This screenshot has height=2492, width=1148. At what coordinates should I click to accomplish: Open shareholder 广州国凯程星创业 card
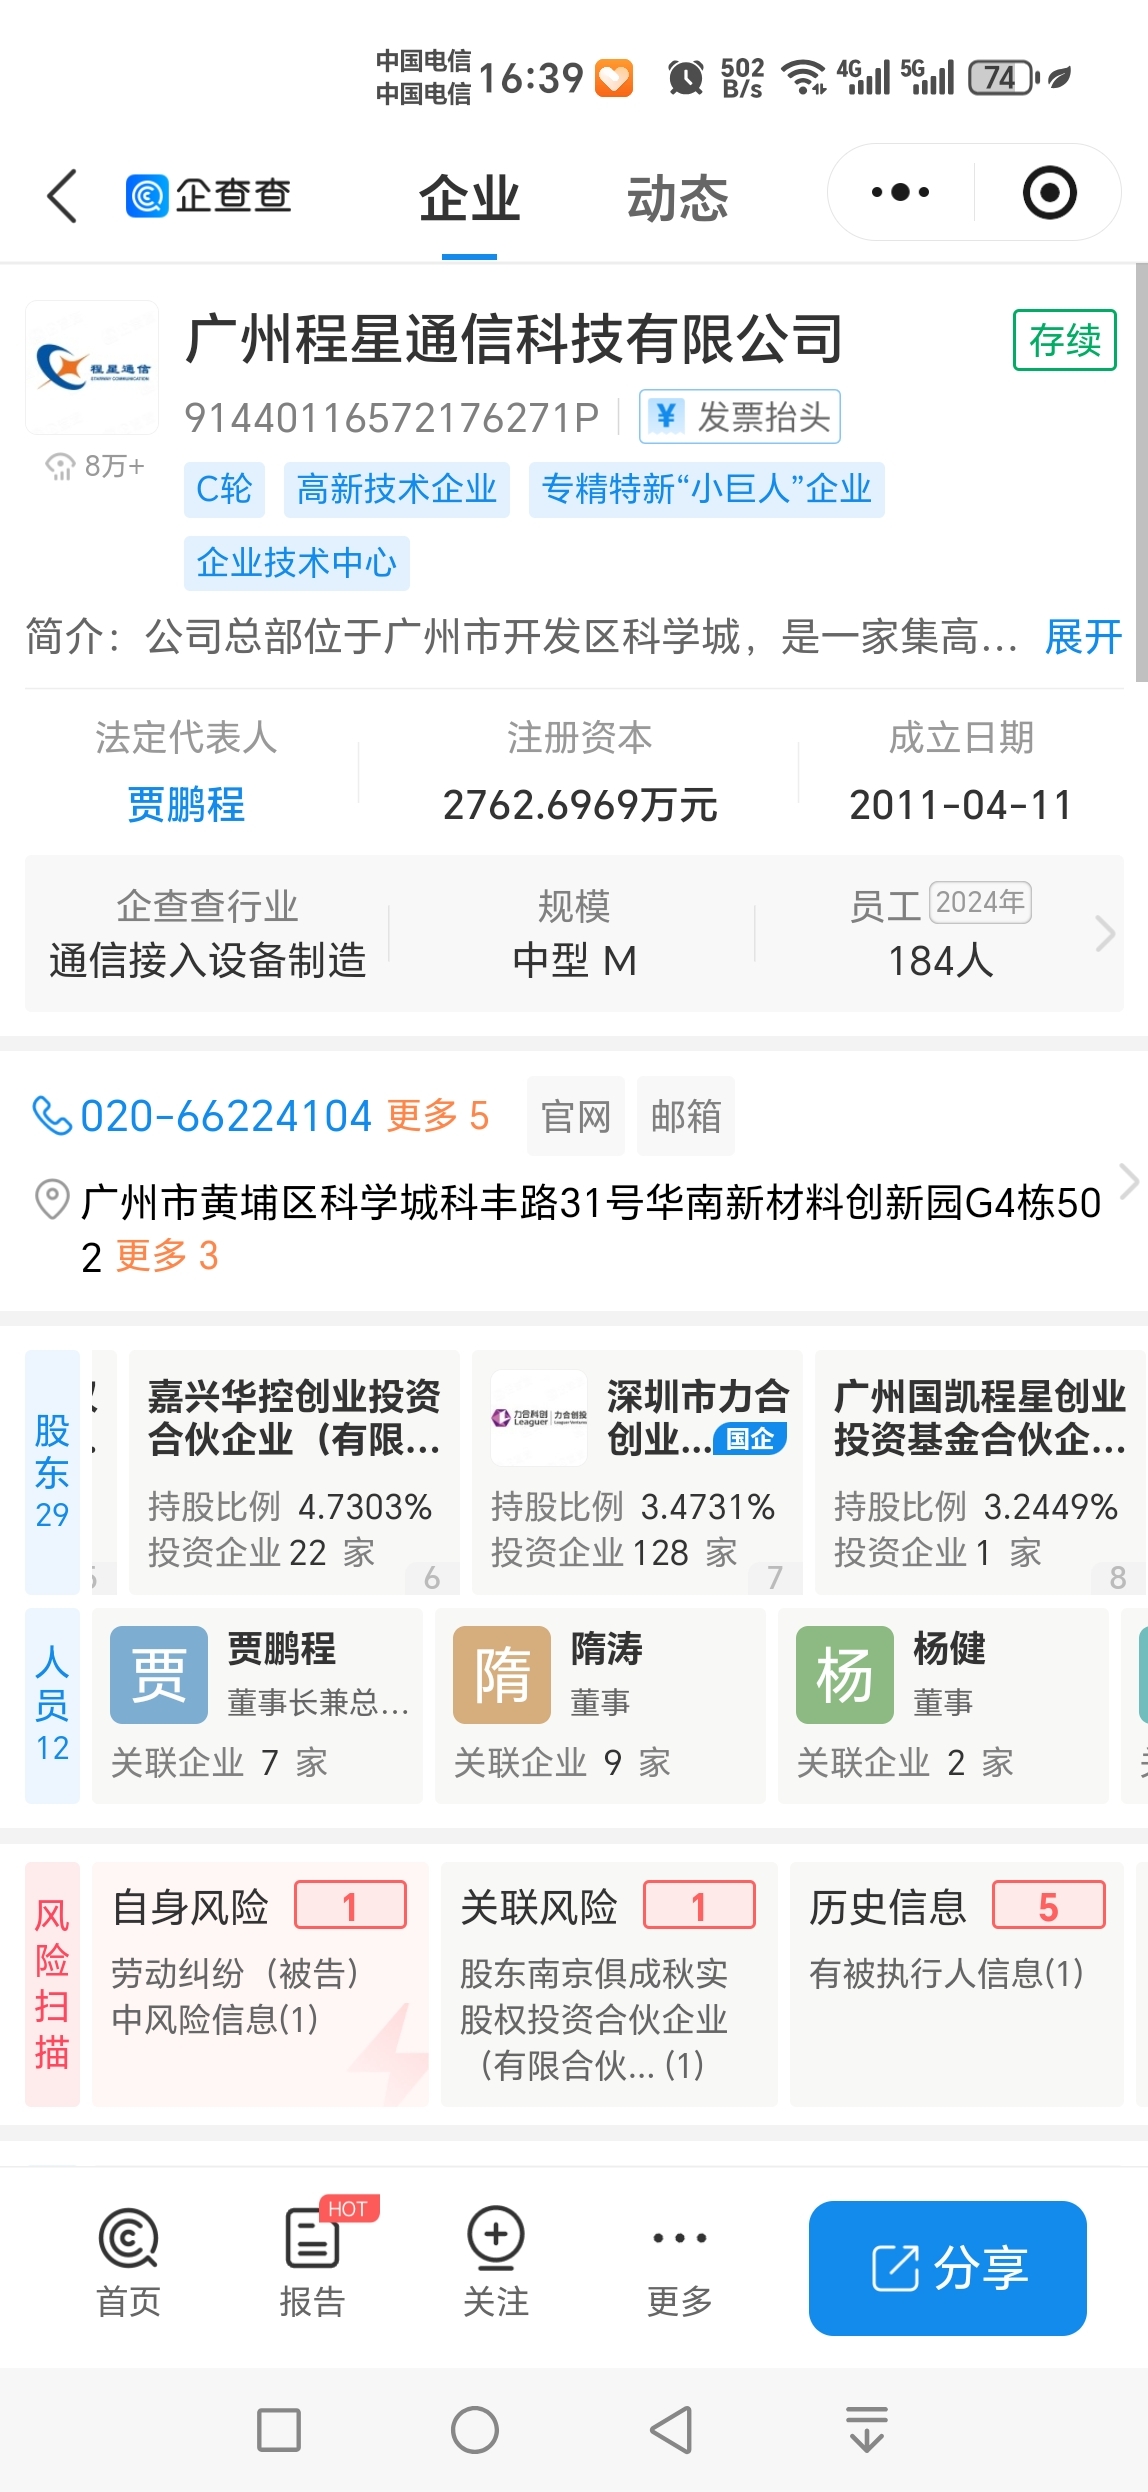coord(980,1471)
